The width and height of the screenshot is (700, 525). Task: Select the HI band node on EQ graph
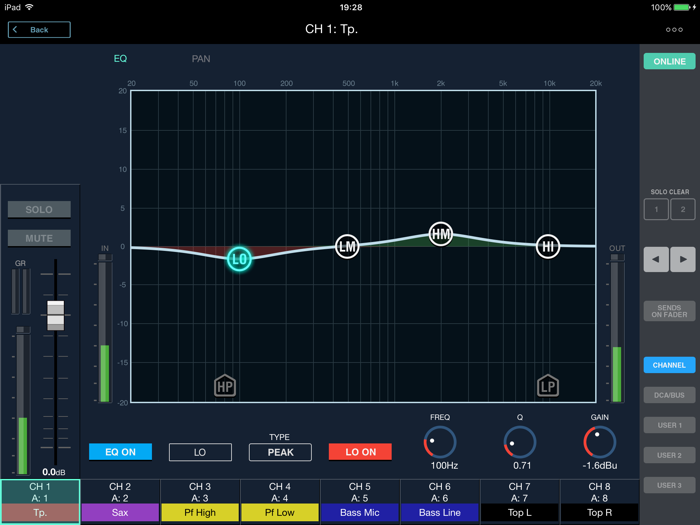tap(548, 246)
